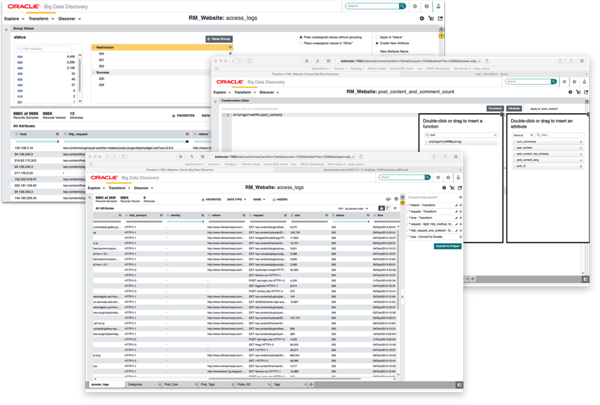Open the Discover menu in the middle window
The image size is (600, 405).
pos(269,92)
